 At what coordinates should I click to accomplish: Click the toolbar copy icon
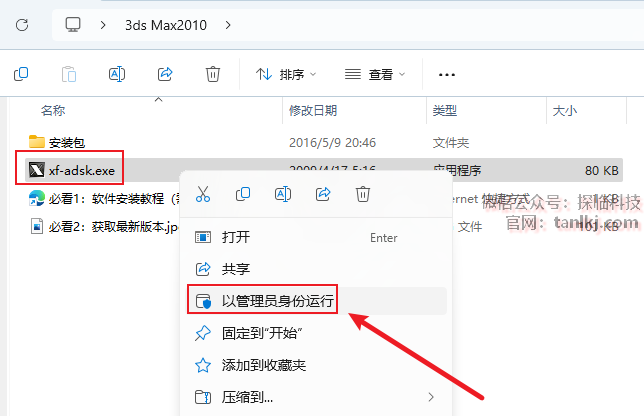coord(21,74)
